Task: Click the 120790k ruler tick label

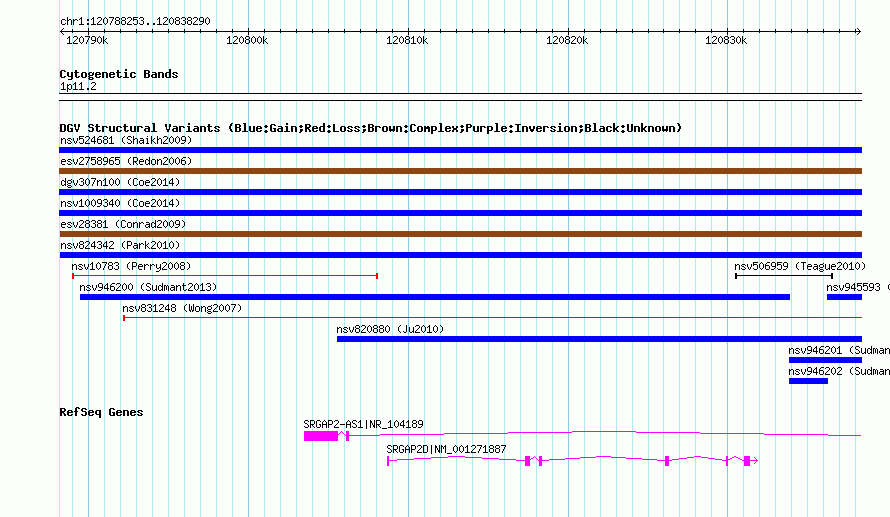Action: [87, 40]
